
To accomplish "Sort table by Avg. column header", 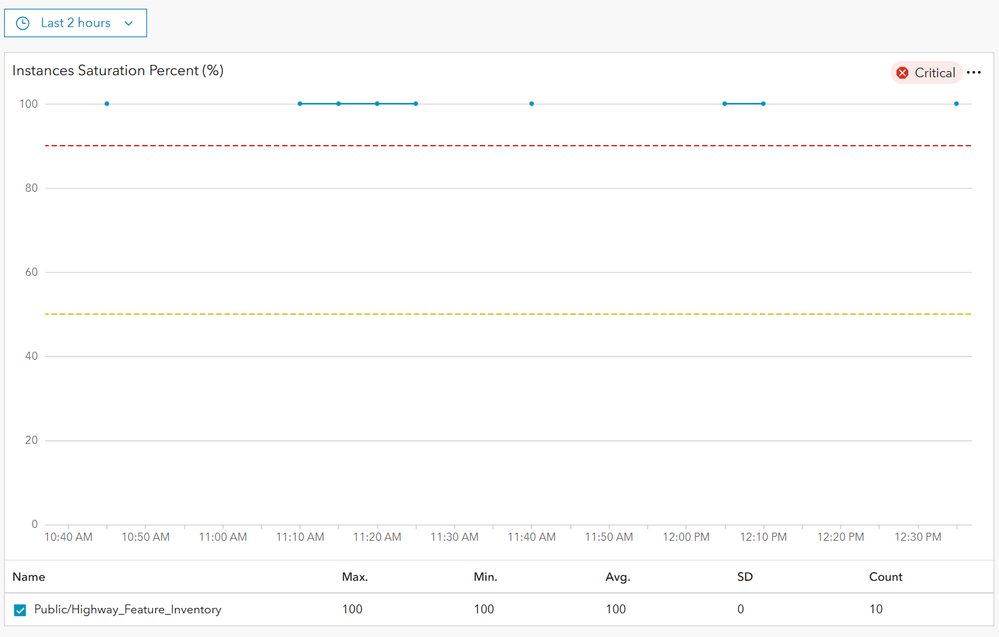I will coord(618,577).
